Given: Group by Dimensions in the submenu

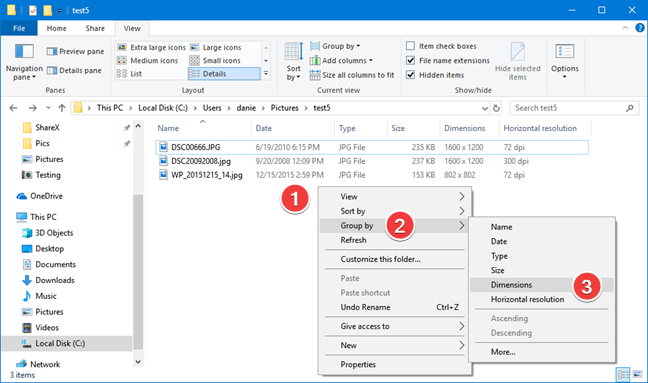Looking at the screenshot, I should click(x=542, y=285).
